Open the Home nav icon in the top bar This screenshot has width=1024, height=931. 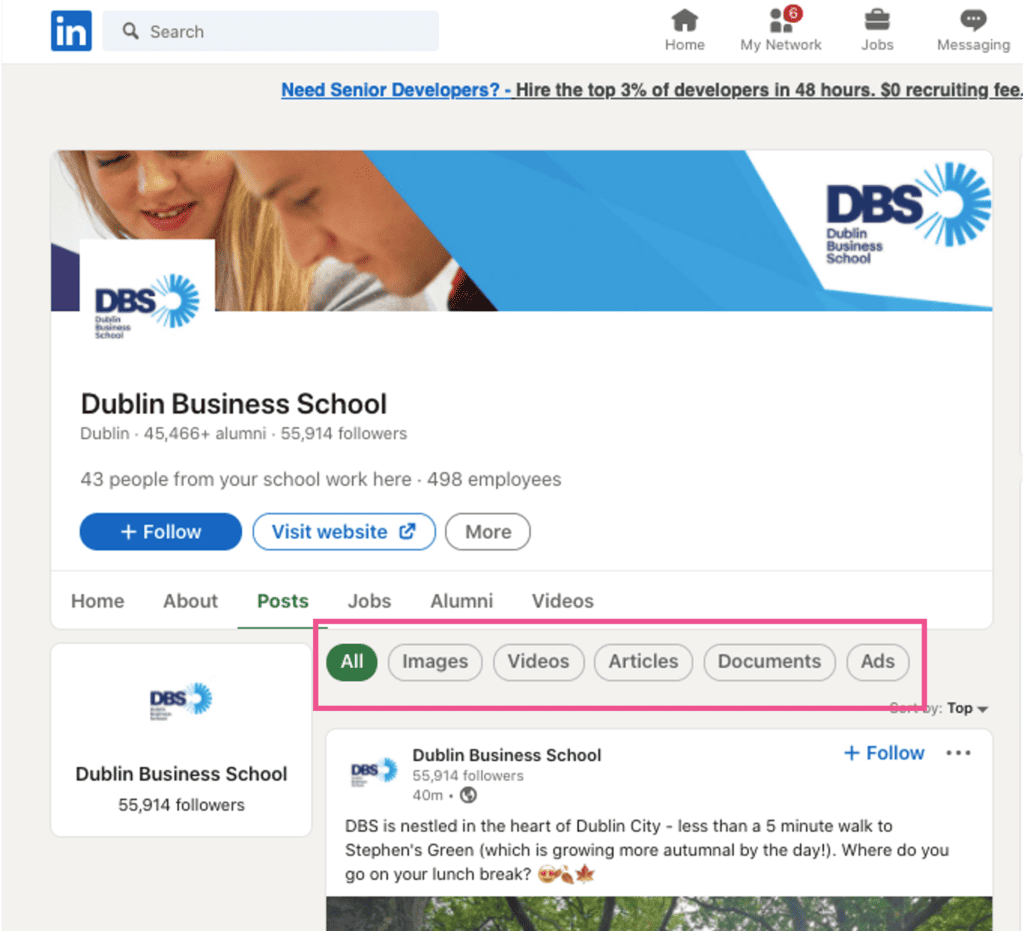point(684,30)
